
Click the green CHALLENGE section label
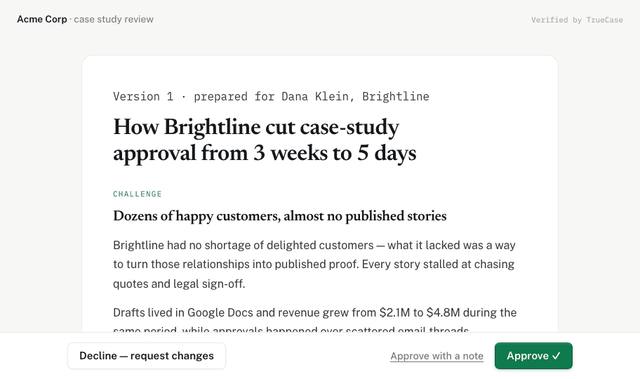pos(138,194)
